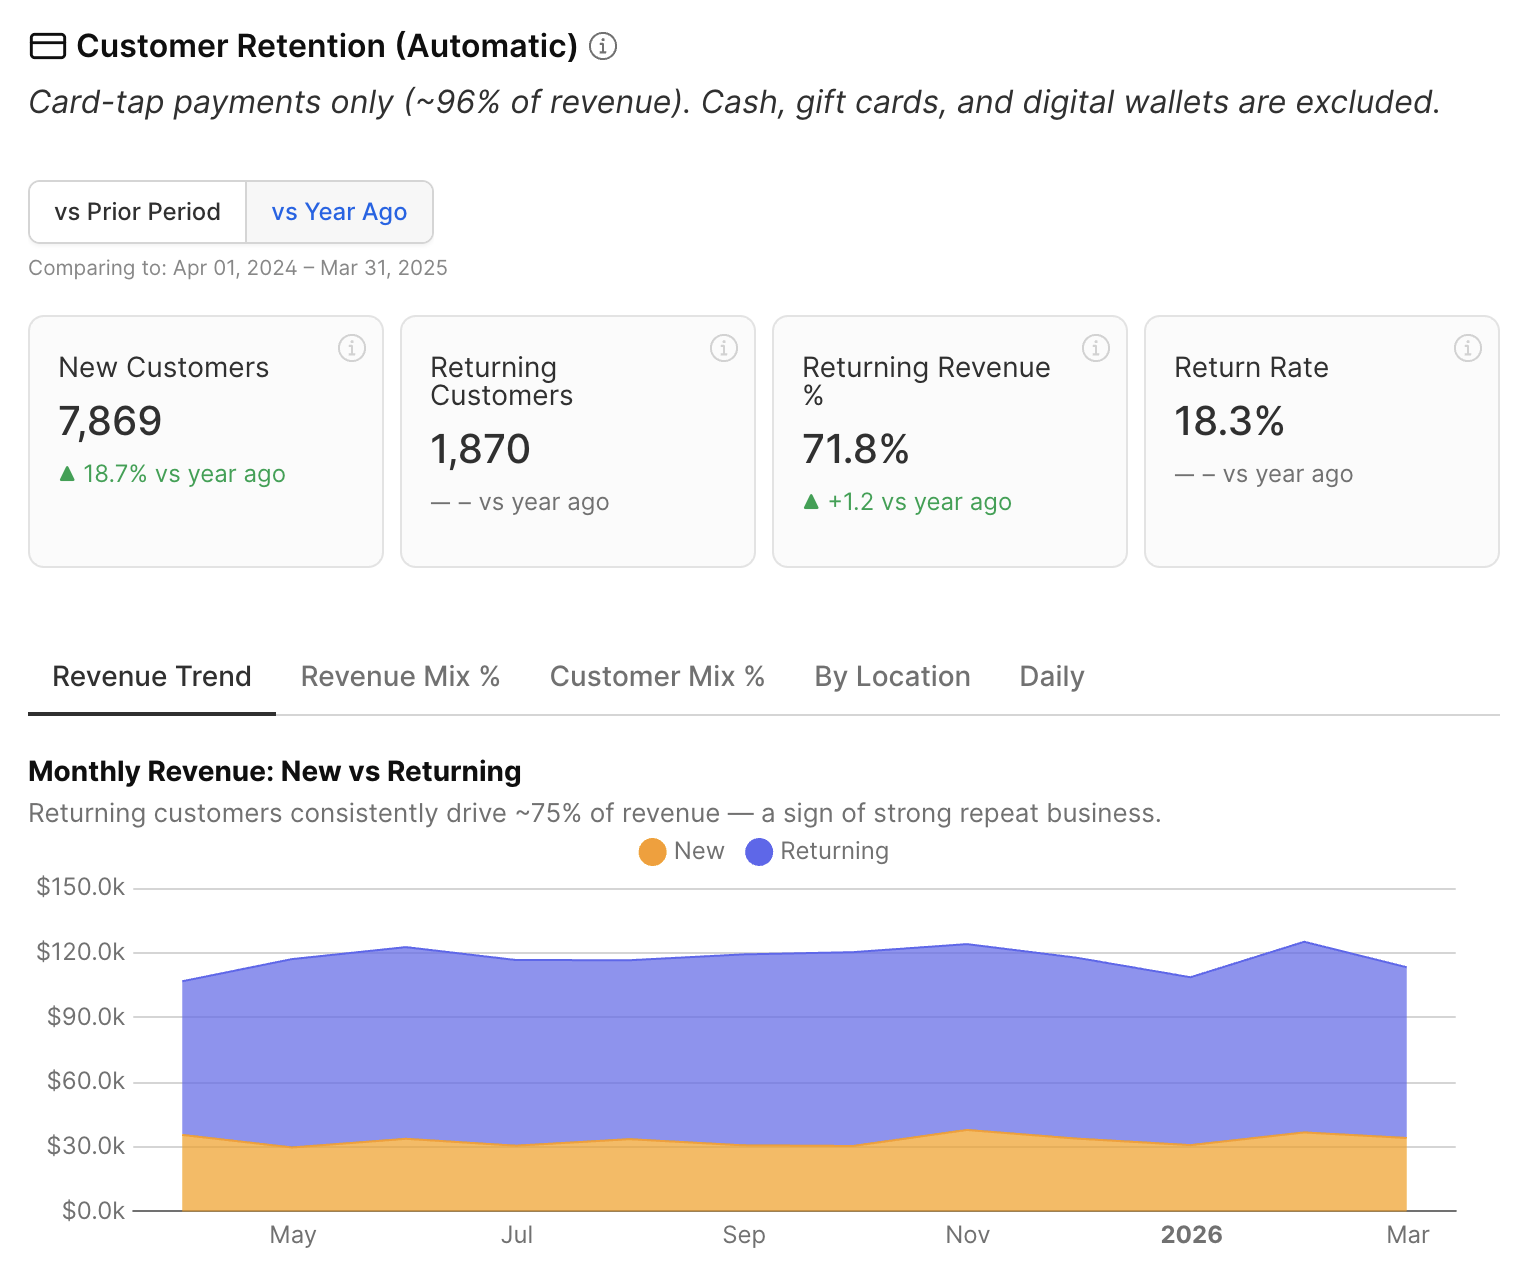
Task: Click the info icon beside Customer Retention title
Action: (x=602, y=46)
